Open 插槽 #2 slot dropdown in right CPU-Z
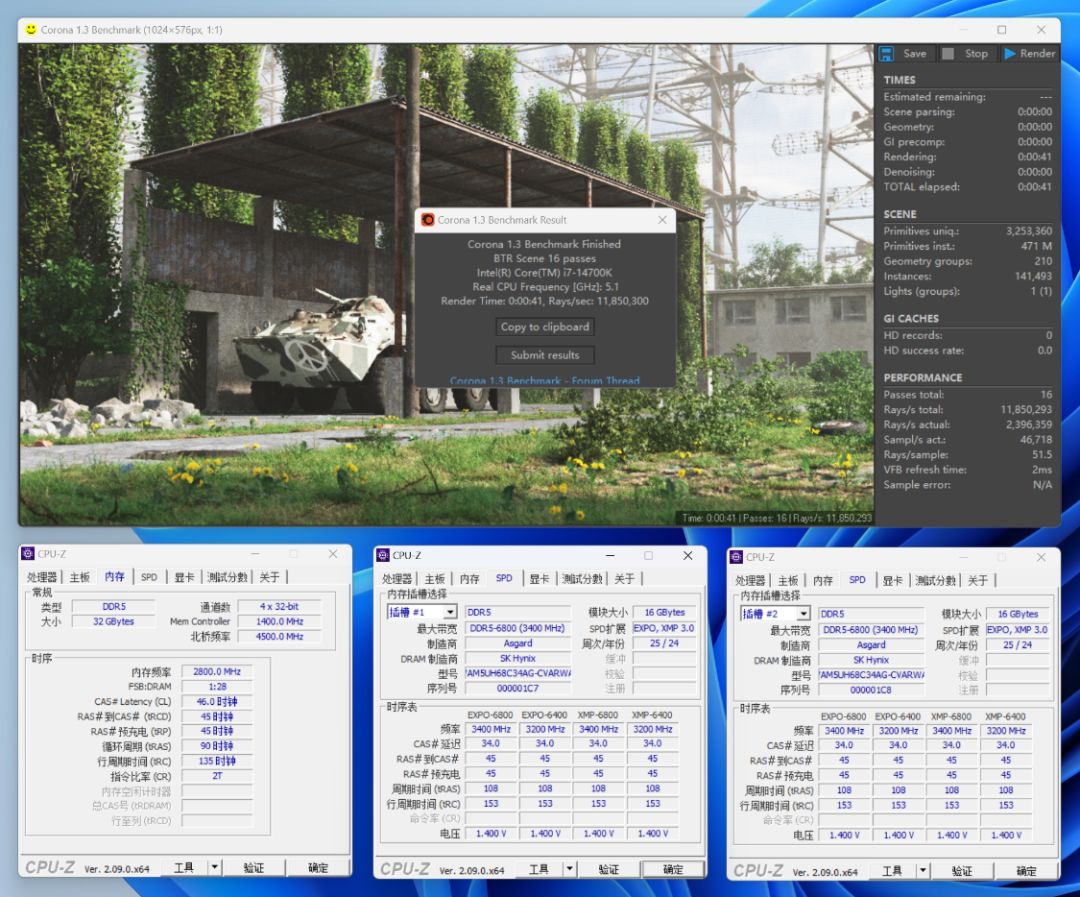Image resolution: width=1080 pixels, height=897 pixels. tap(803, 613)
